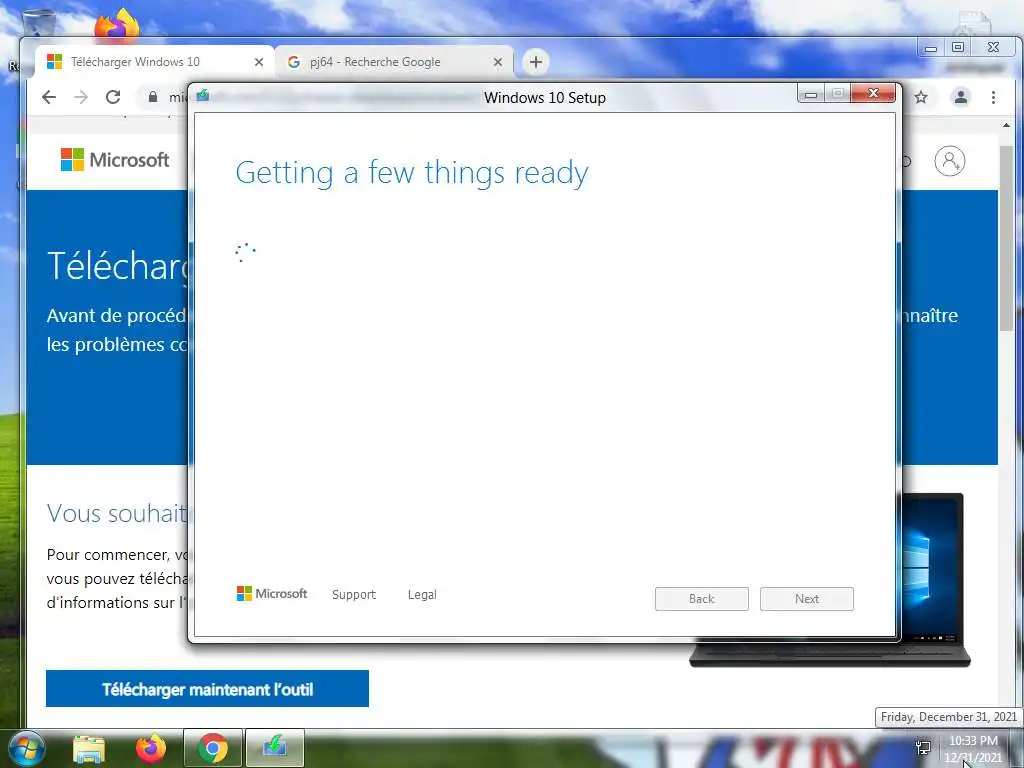Open the Chrome profile avatar
Screen dimensions: 1024x768
961,97
